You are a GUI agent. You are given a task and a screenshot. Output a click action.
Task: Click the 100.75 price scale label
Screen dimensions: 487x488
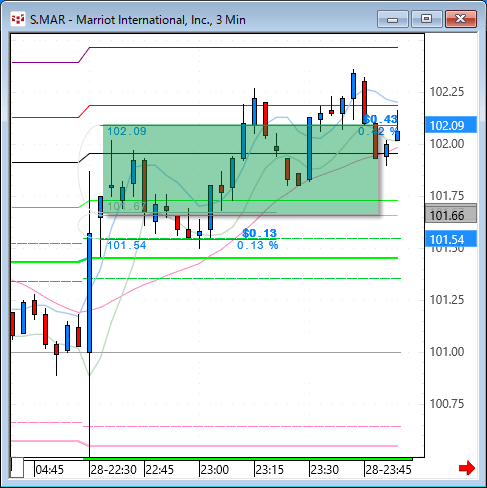(x=447, y=404)
